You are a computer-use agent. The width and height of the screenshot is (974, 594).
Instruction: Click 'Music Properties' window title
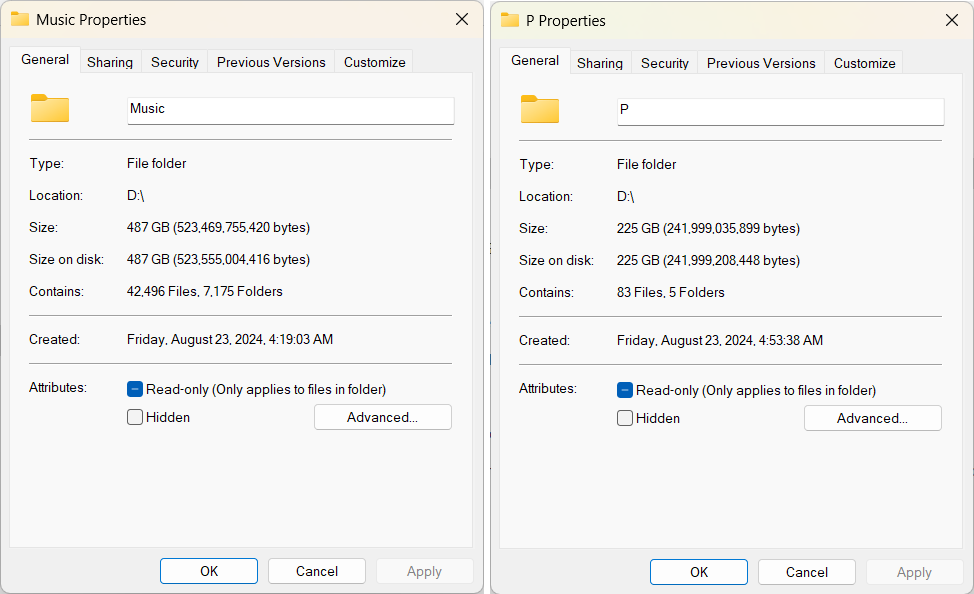pyautogui.click(x=91, y=20)
